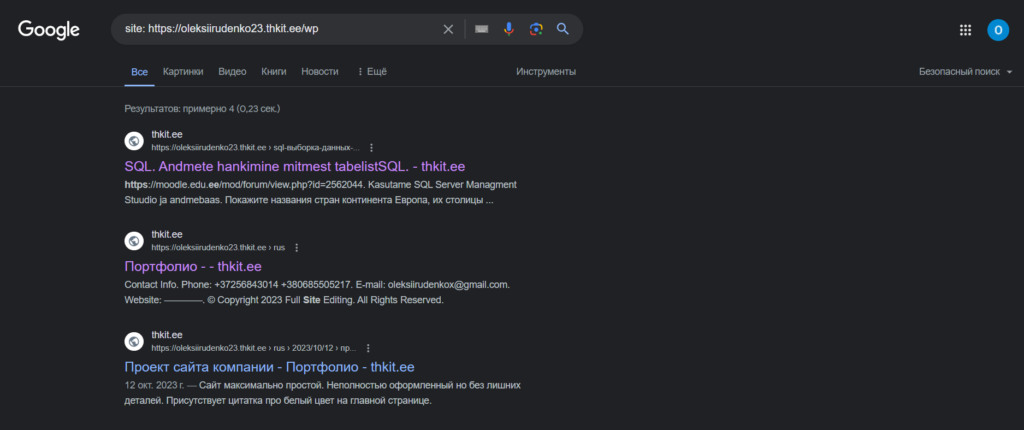
Task: Click globe favicon of Портфолио result
Action: pyautogui.click(x=134, y=241)
